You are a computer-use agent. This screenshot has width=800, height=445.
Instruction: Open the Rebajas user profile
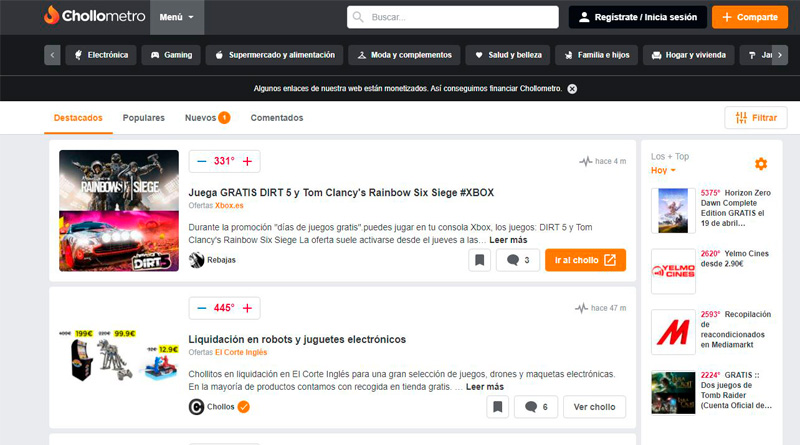tap(212, 260)
